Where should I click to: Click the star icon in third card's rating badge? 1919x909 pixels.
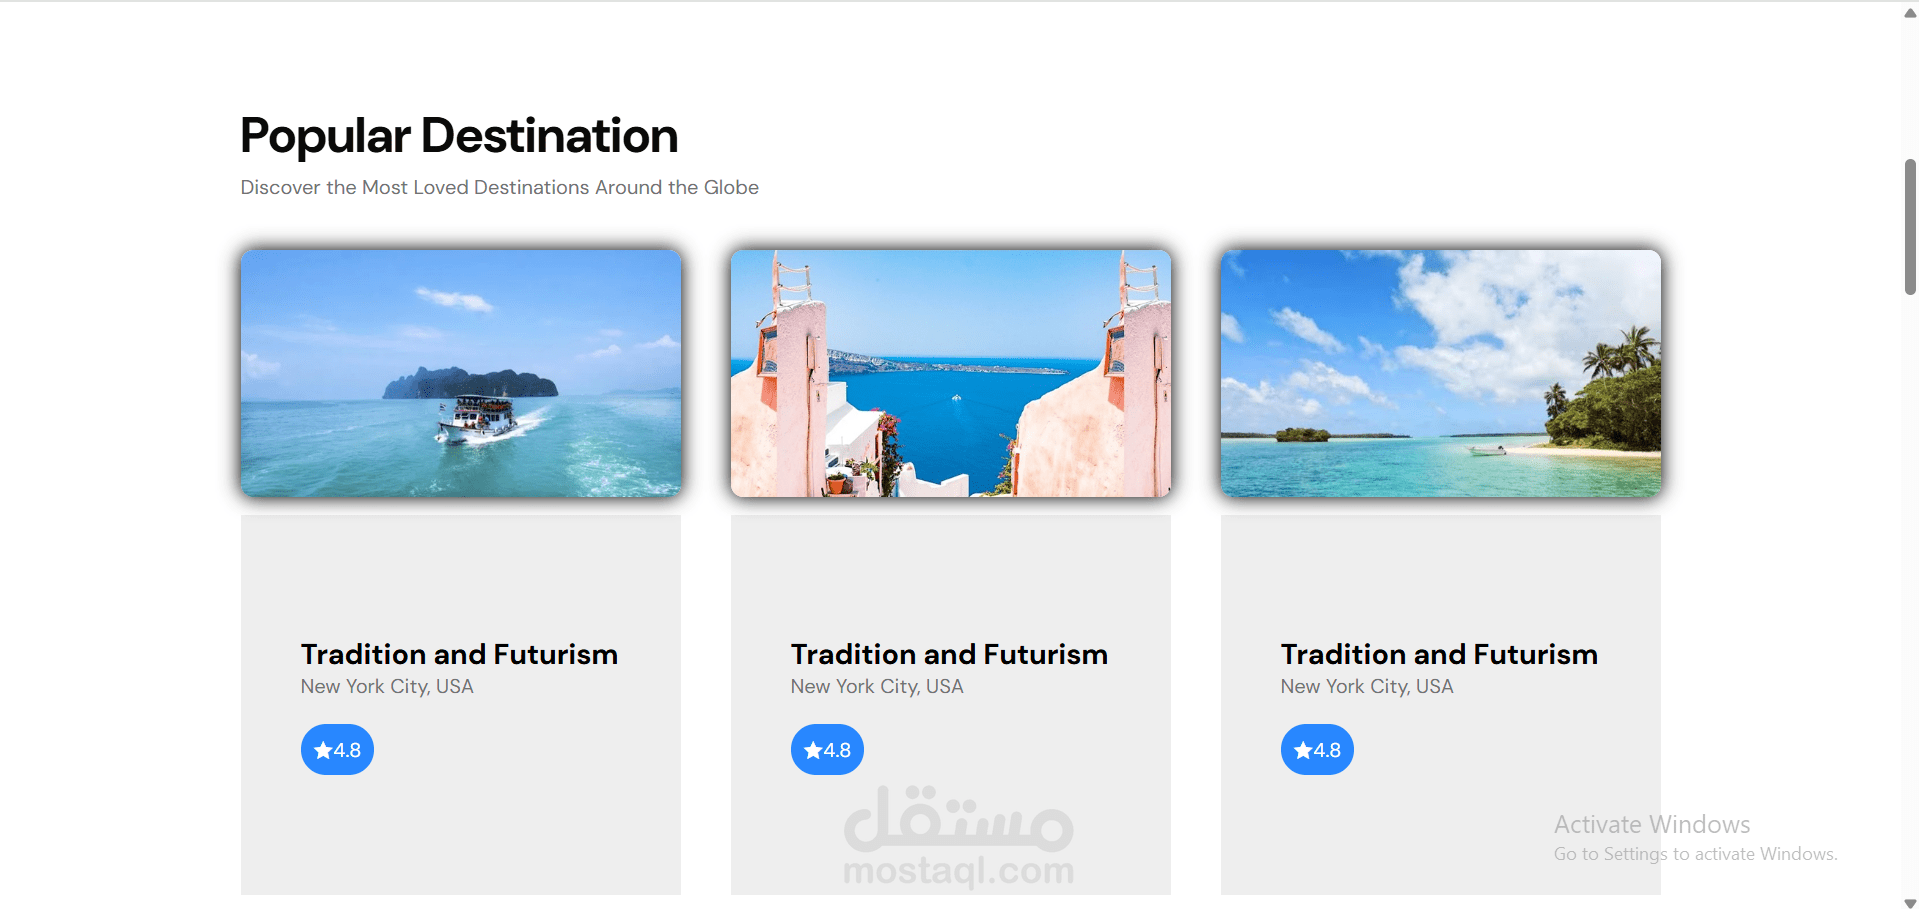(1303, 750)
